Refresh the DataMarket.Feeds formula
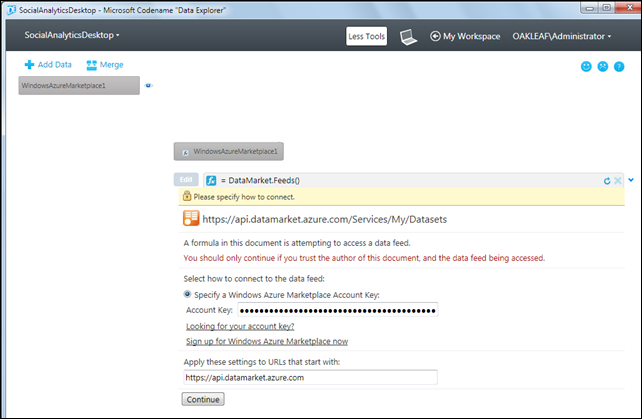The width and height of the screenshot is (642, 419). [607, 181]
